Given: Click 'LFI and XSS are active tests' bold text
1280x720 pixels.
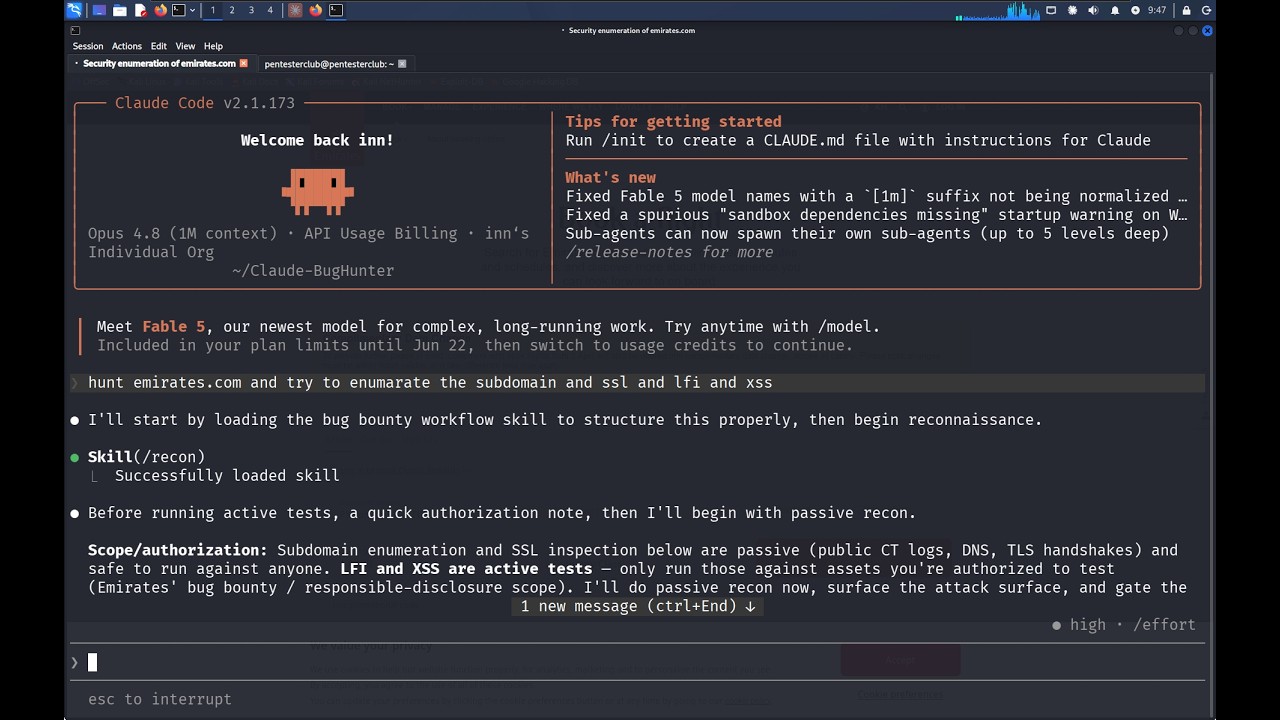Looking at the screenshot, I should point(466,569).
